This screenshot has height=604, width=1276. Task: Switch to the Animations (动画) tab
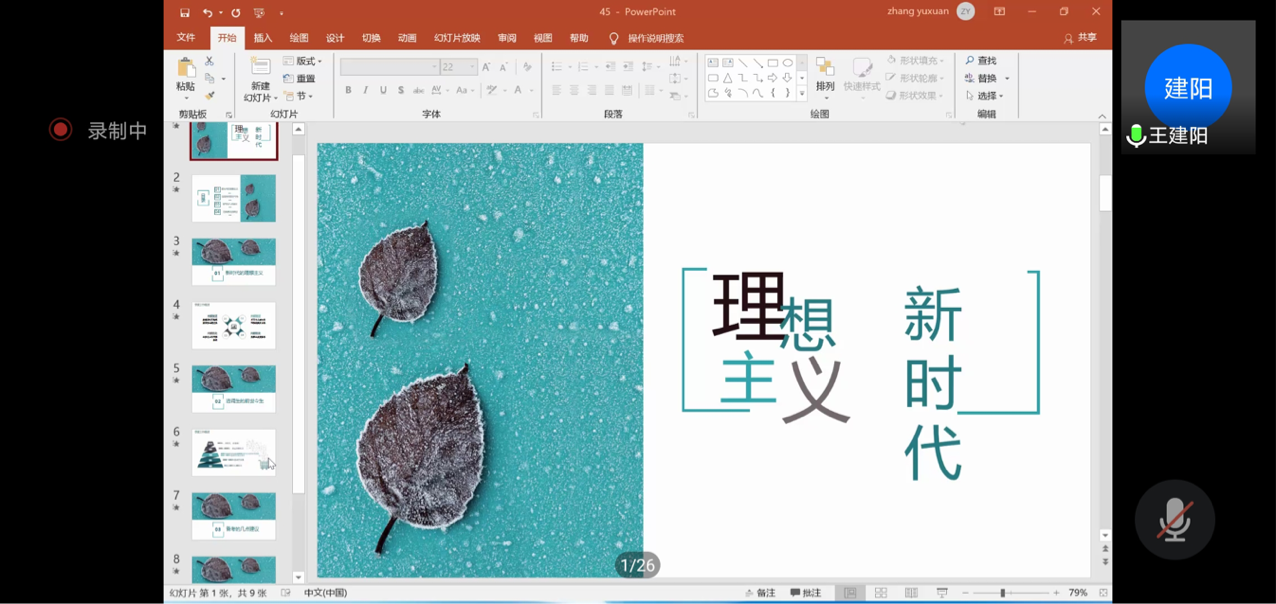(x=407, y=38)
